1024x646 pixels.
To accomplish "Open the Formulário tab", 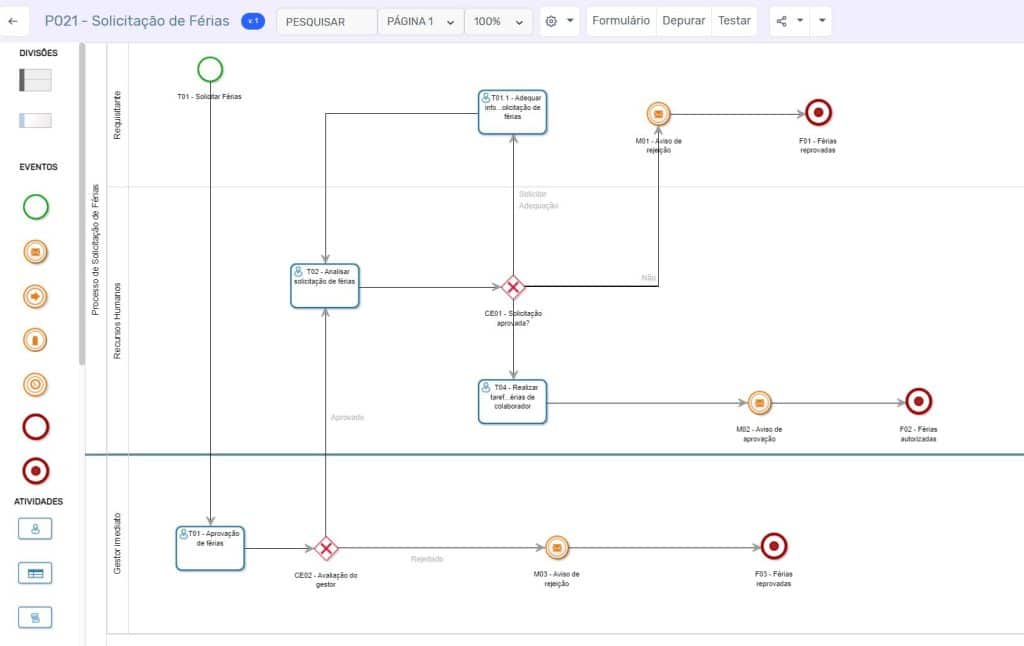I will coord(620,21).
